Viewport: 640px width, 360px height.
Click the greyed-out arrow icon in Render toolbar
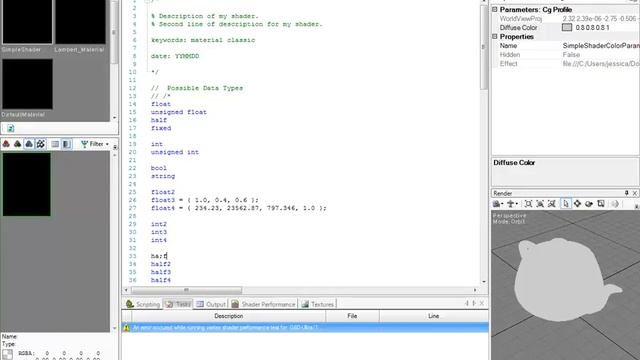pyautogui.click(x=615, y=204)
